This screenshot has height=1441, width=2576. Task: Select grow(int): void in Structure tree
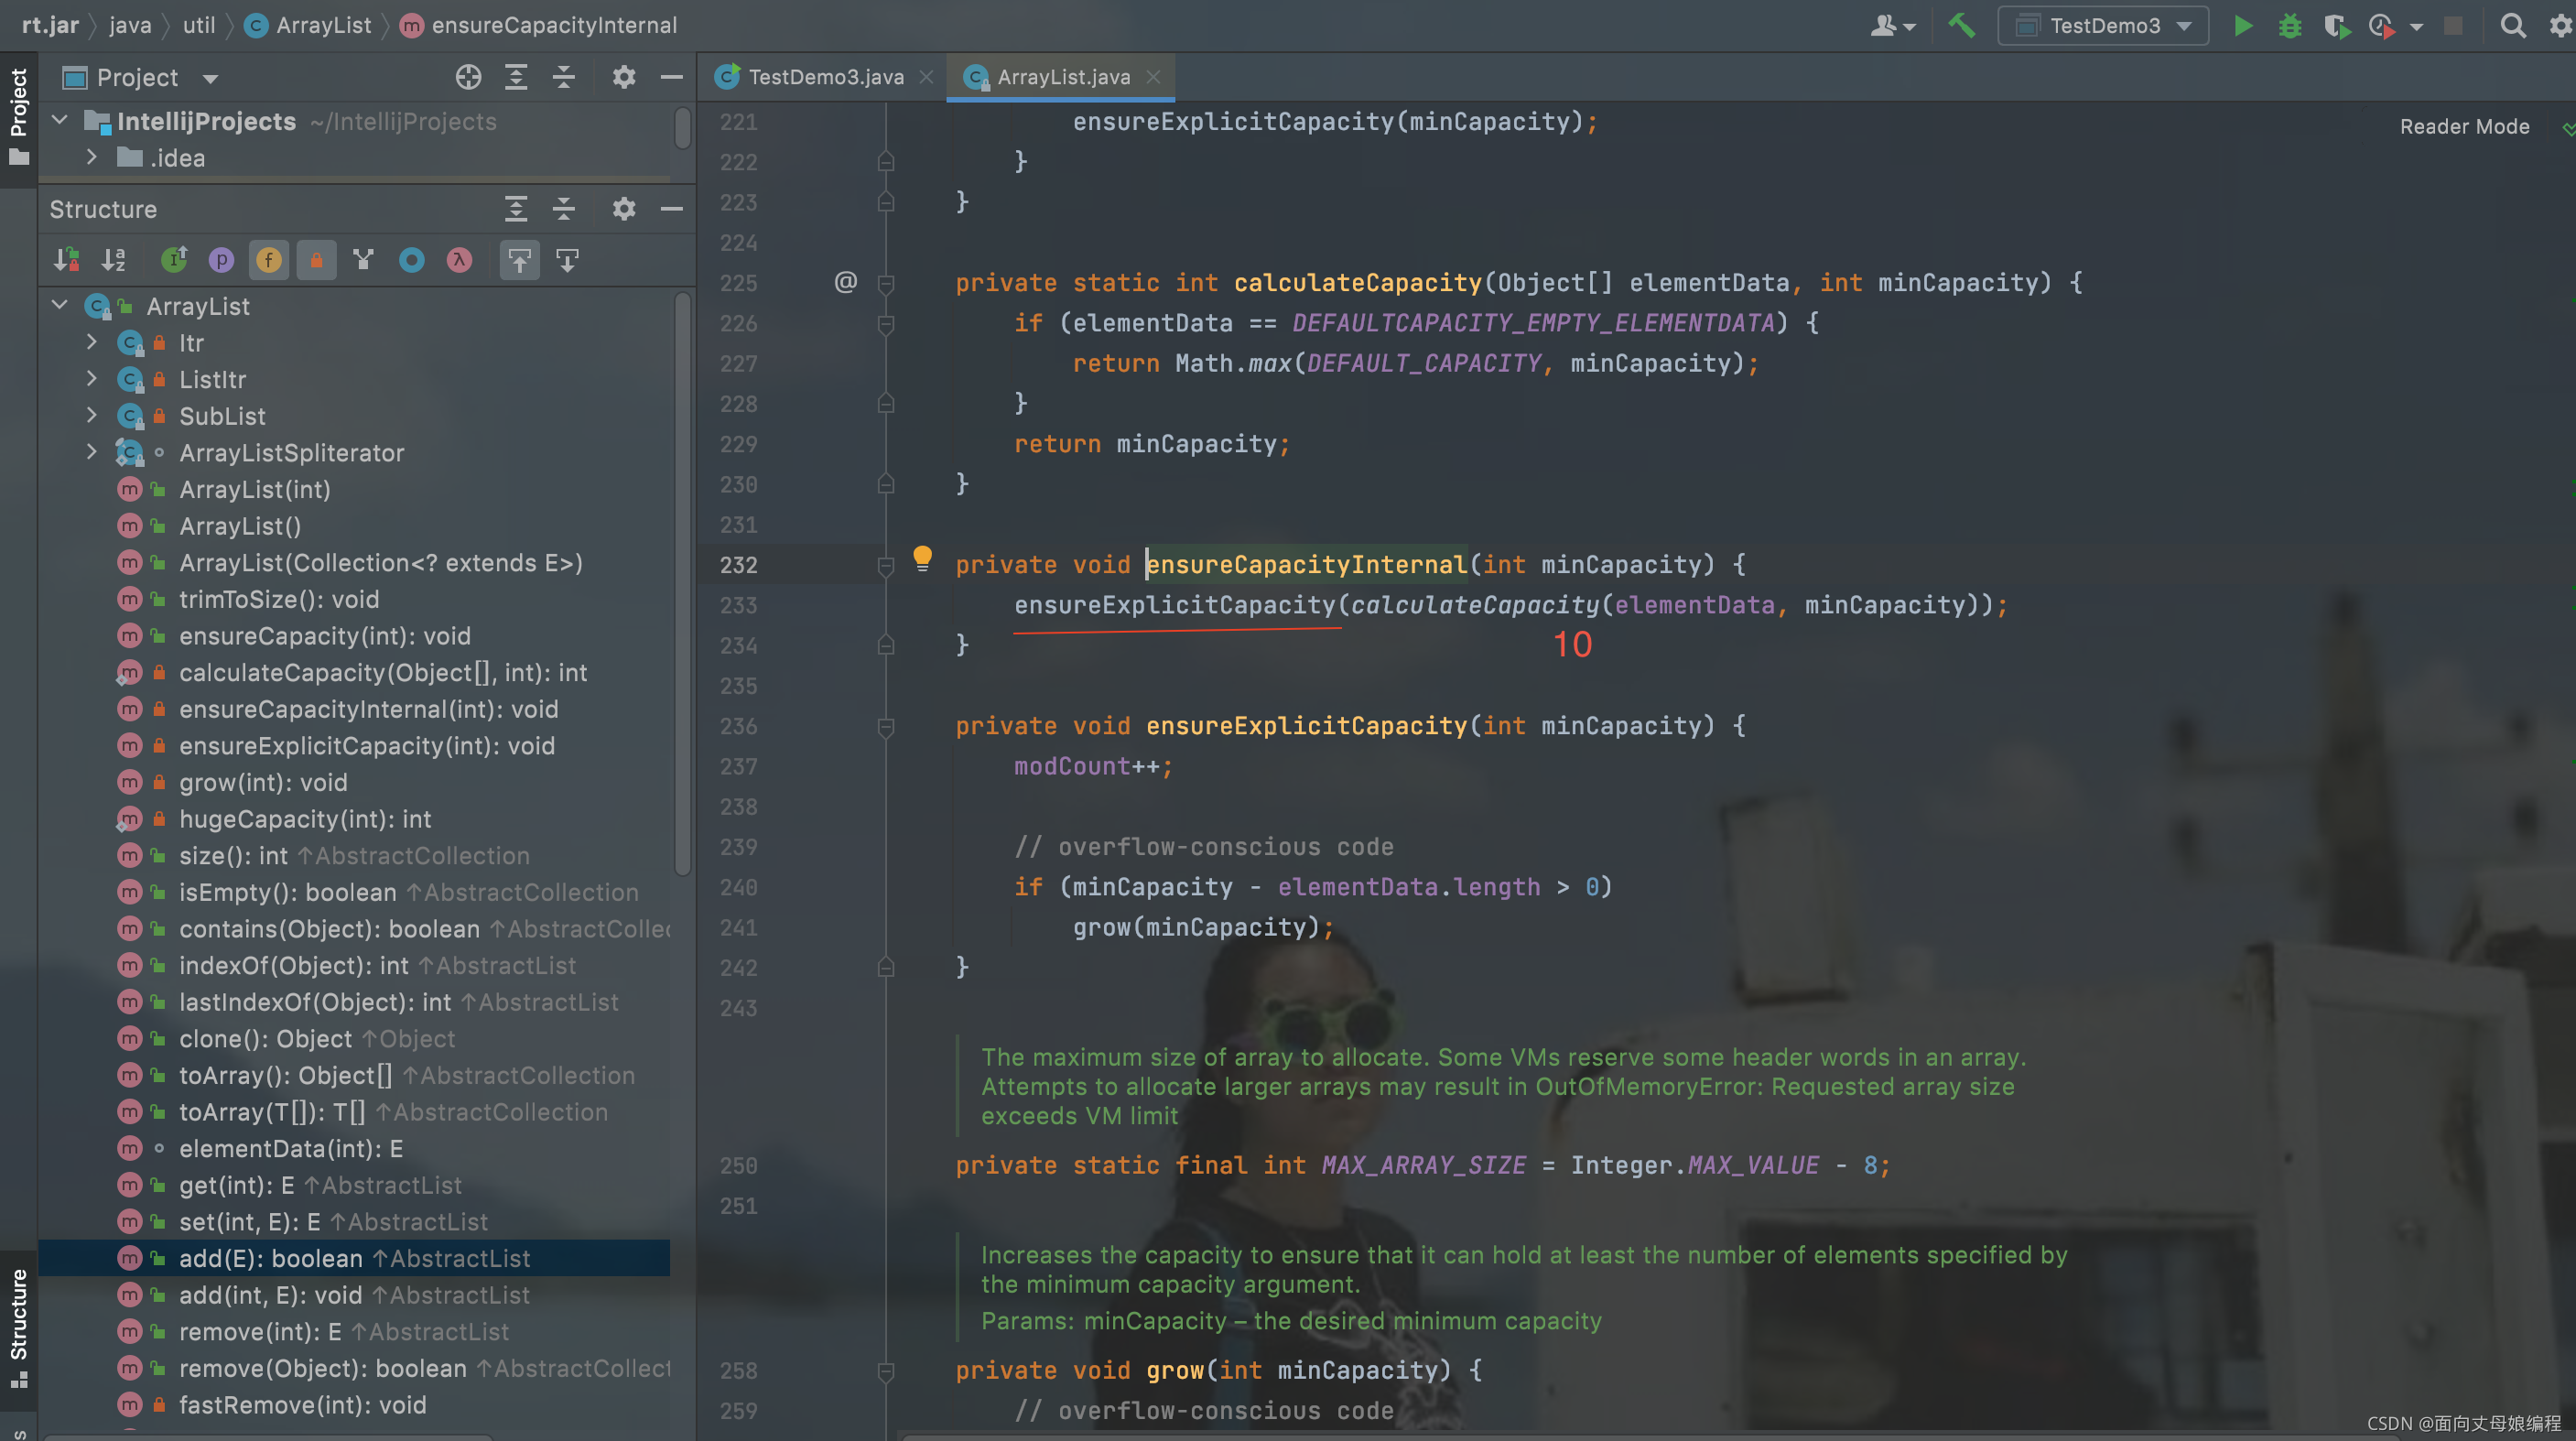click(263, 782)
